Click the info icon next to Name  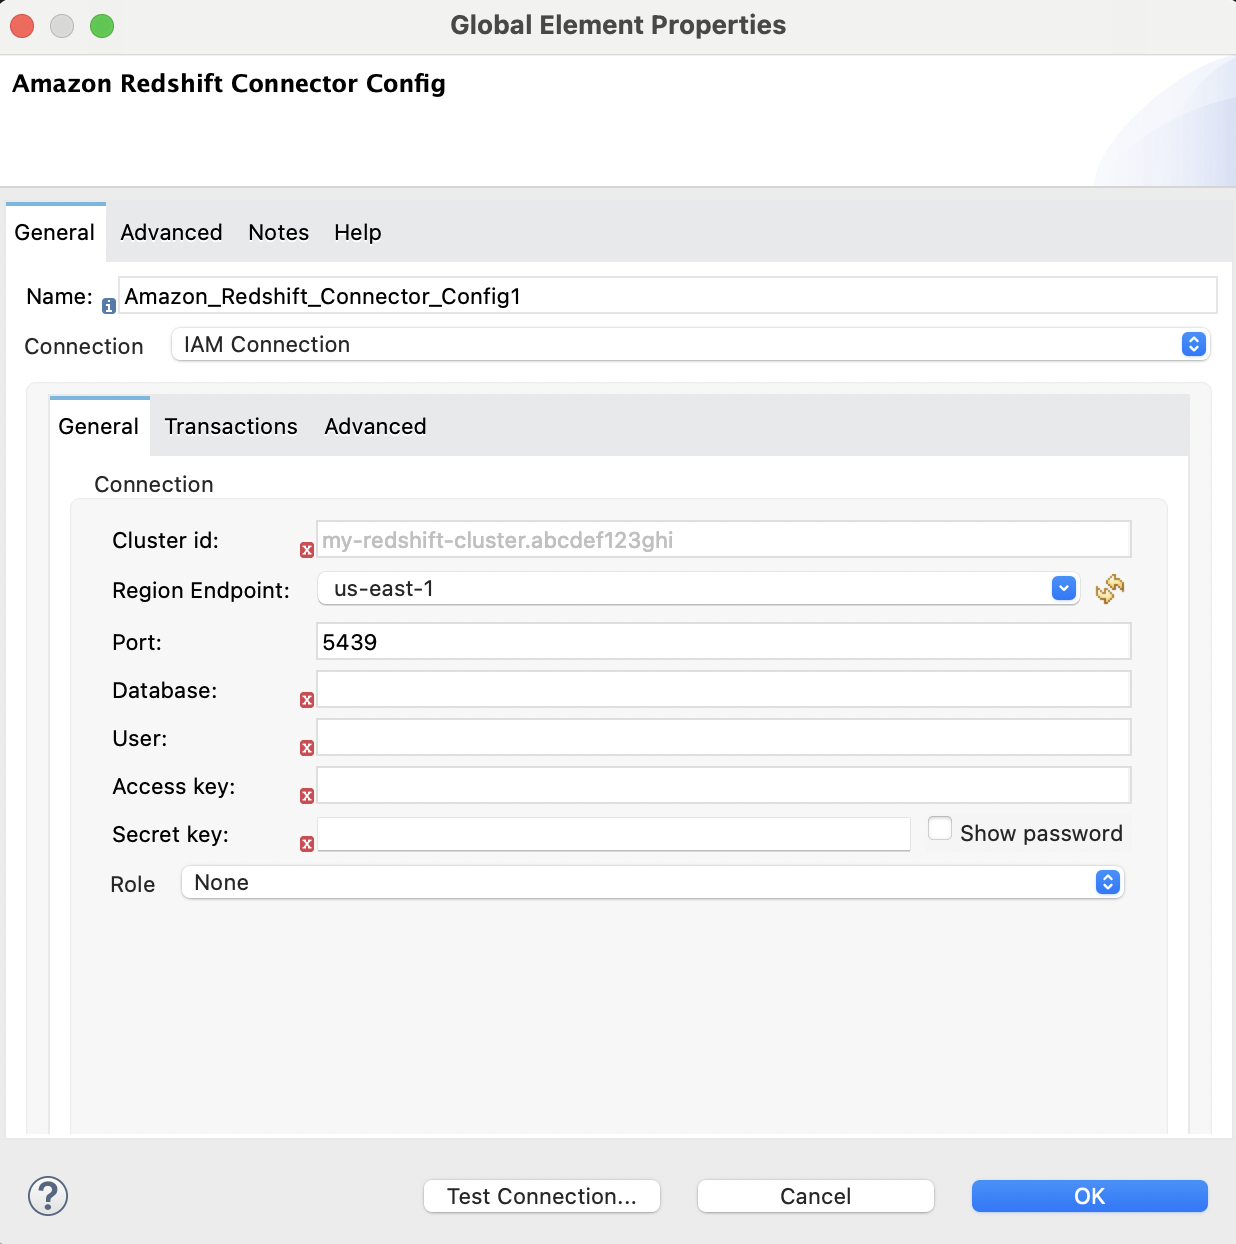point(109,307)
